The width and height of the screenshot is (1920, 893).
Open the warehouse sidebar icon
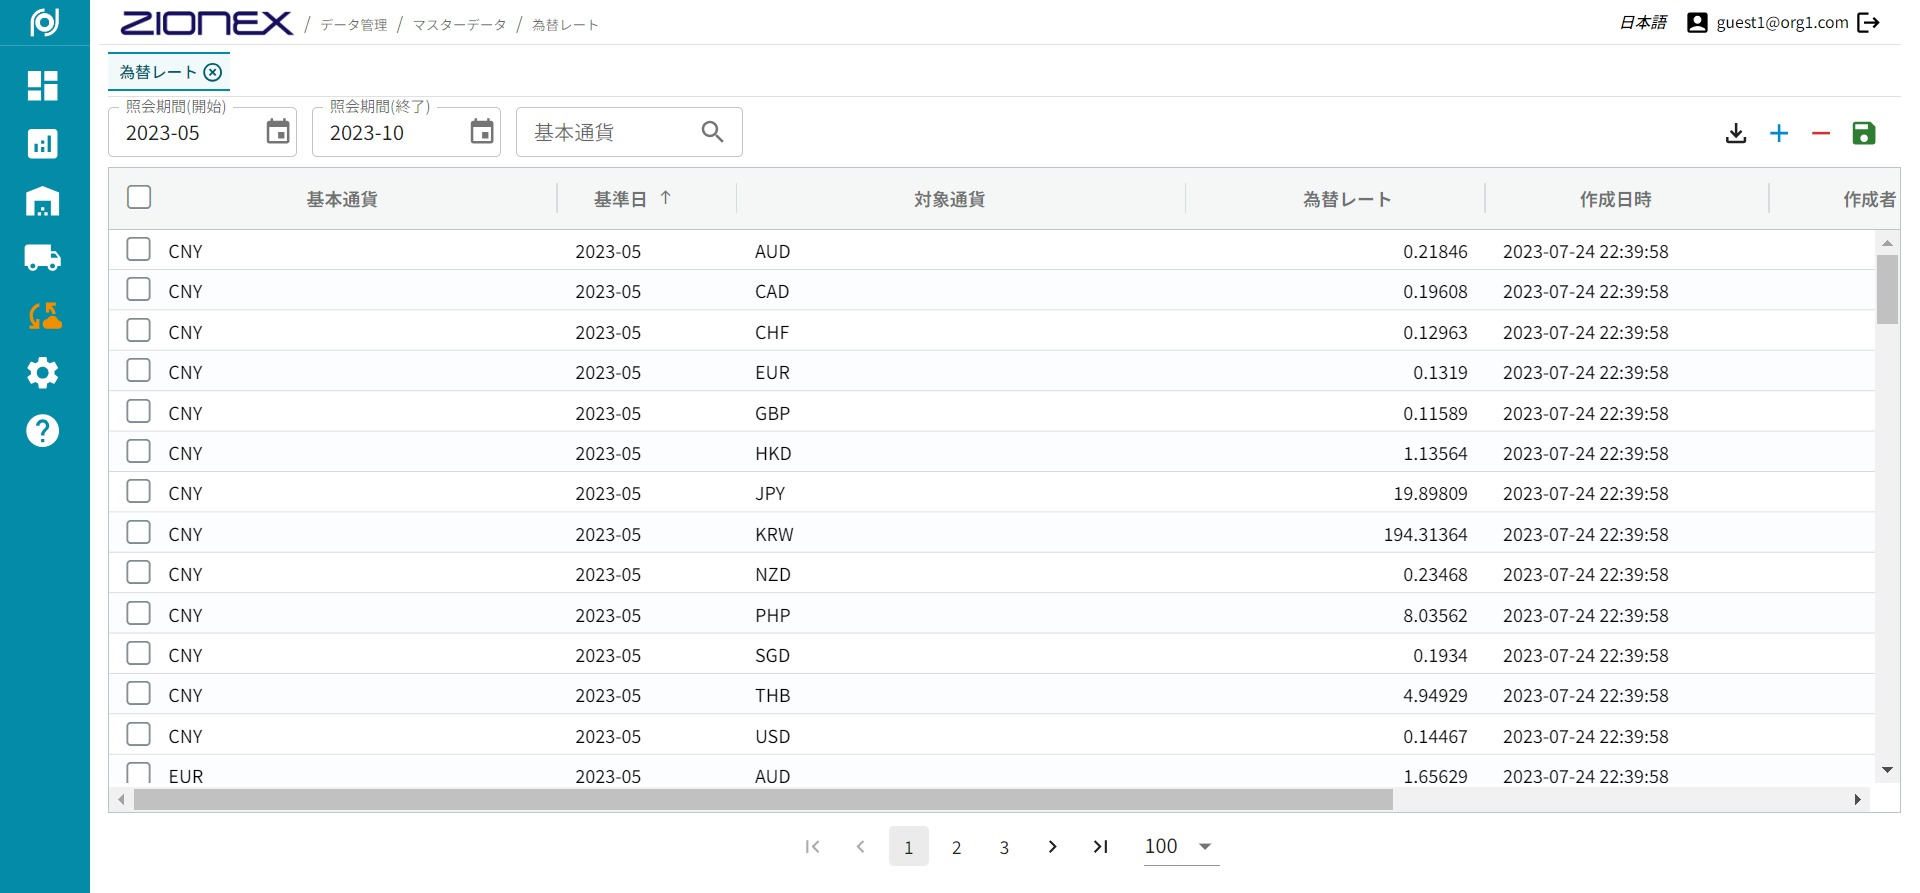(x=42, y=202)
